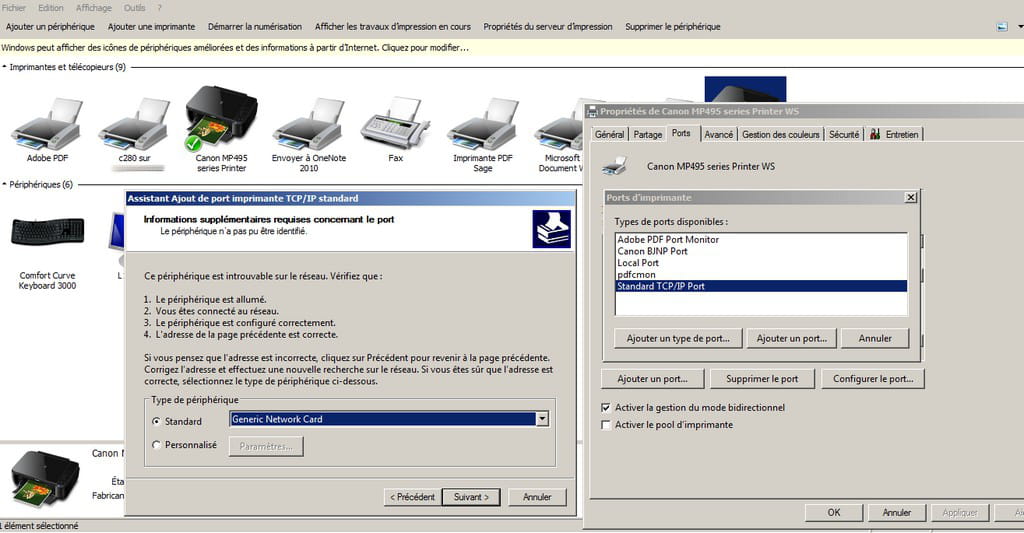Uncheck Activer la gestion du mode bidirectionnel
1024x533 pixels.
[x=606, y=408]
